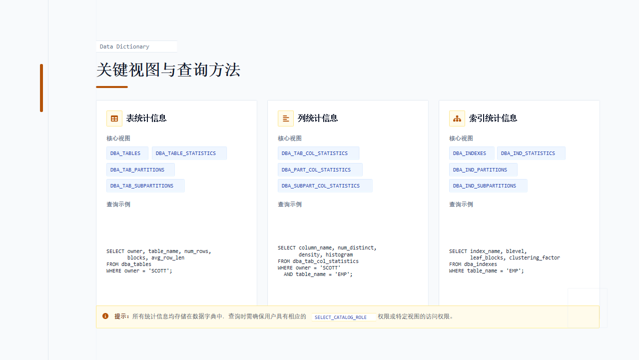Select the DBA_TABLE_STATISTICS tag
The height and width of the screenshot is (360, 639).
click(189, 153)
